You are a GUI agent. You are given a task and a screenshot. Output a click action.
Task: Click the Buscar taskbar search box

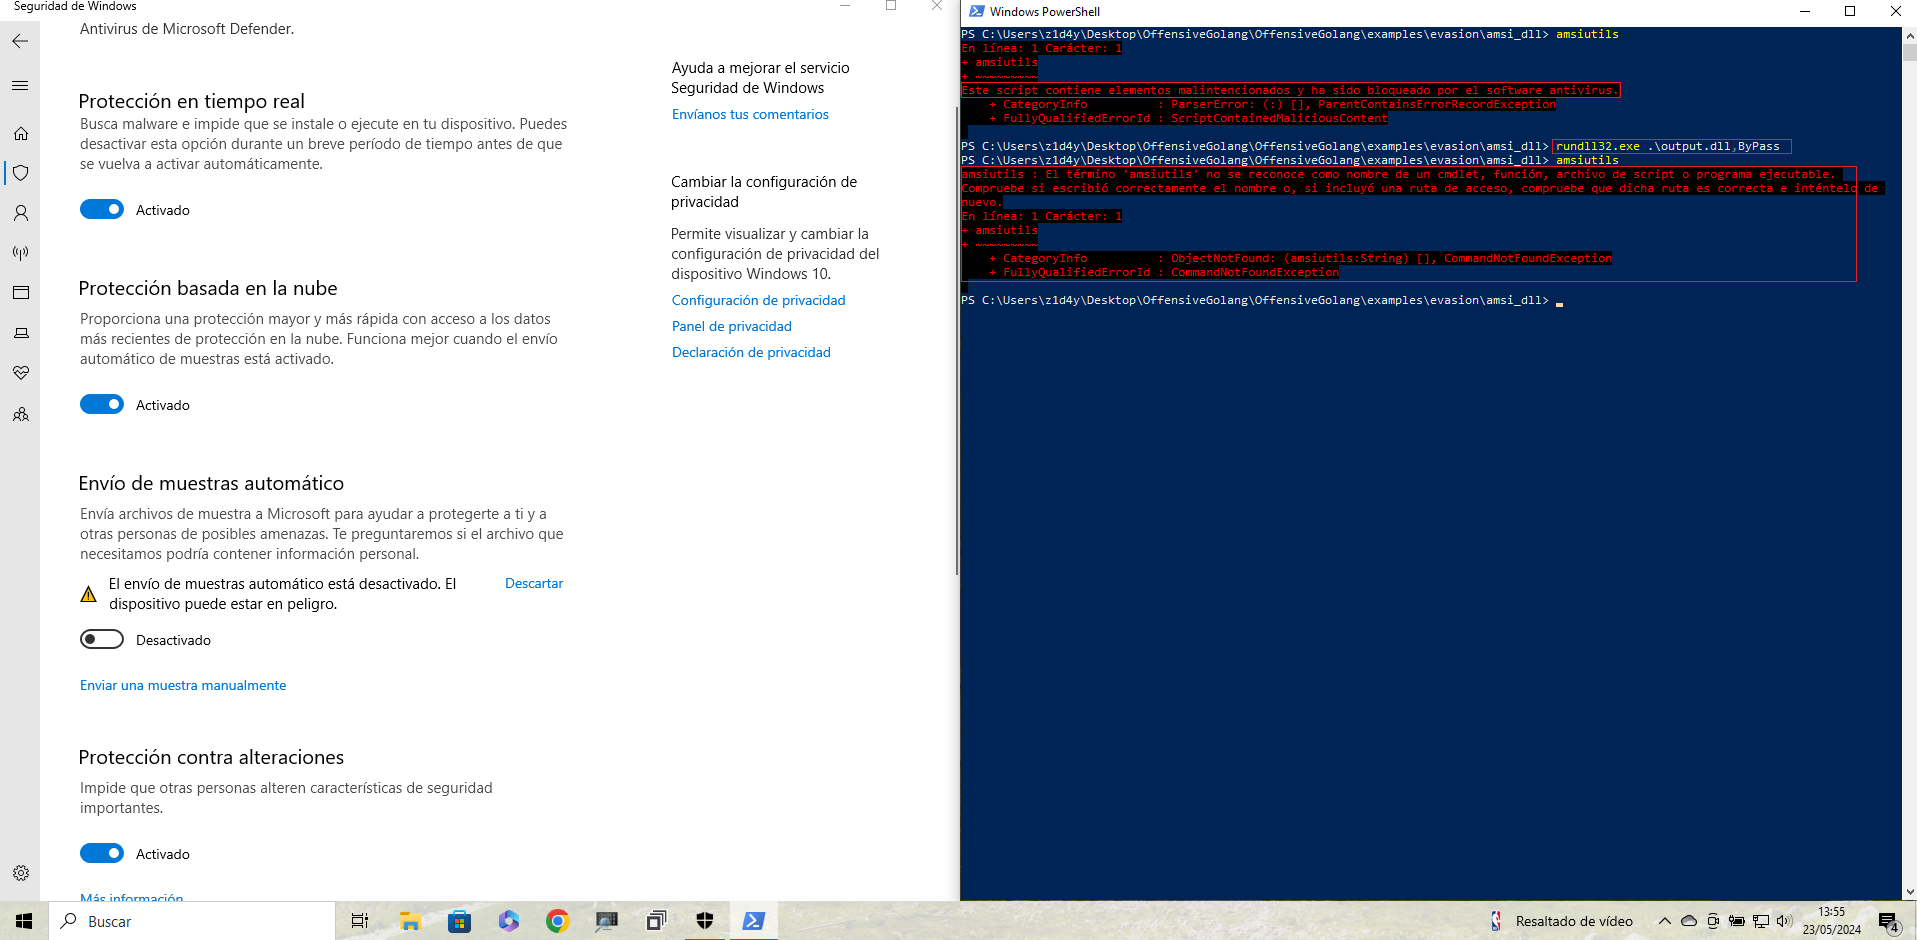click(192, 921)
